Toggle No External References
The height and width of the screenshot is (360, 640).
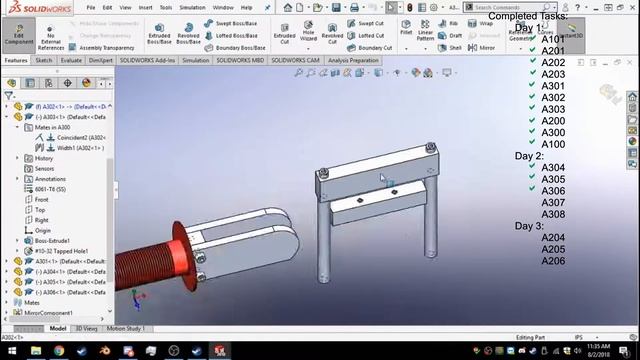coord(51,38)
